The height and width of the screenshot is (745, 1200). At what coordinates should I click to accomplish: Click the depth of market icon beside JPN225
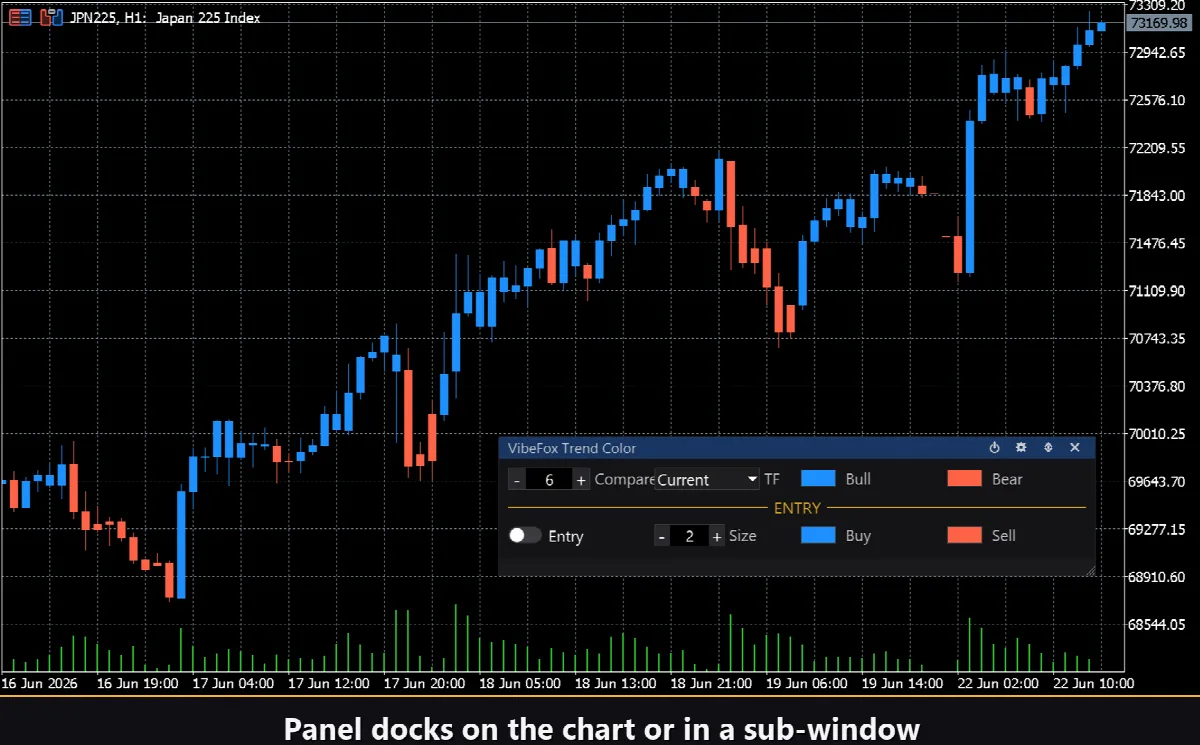(x=20, y=17)
